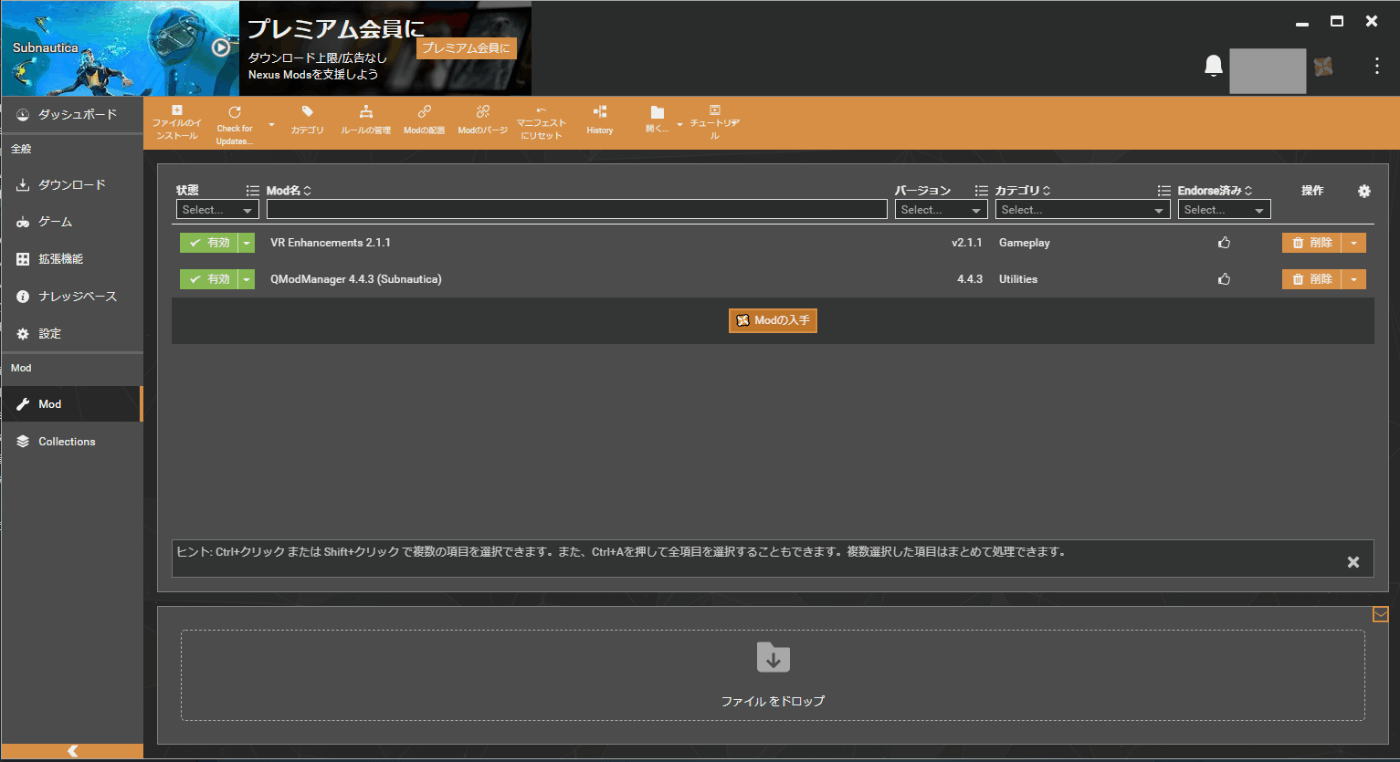Toggle 有効 status for QModManager
1400x762 pixels.
pyautogui.click(x=208, y=279)
